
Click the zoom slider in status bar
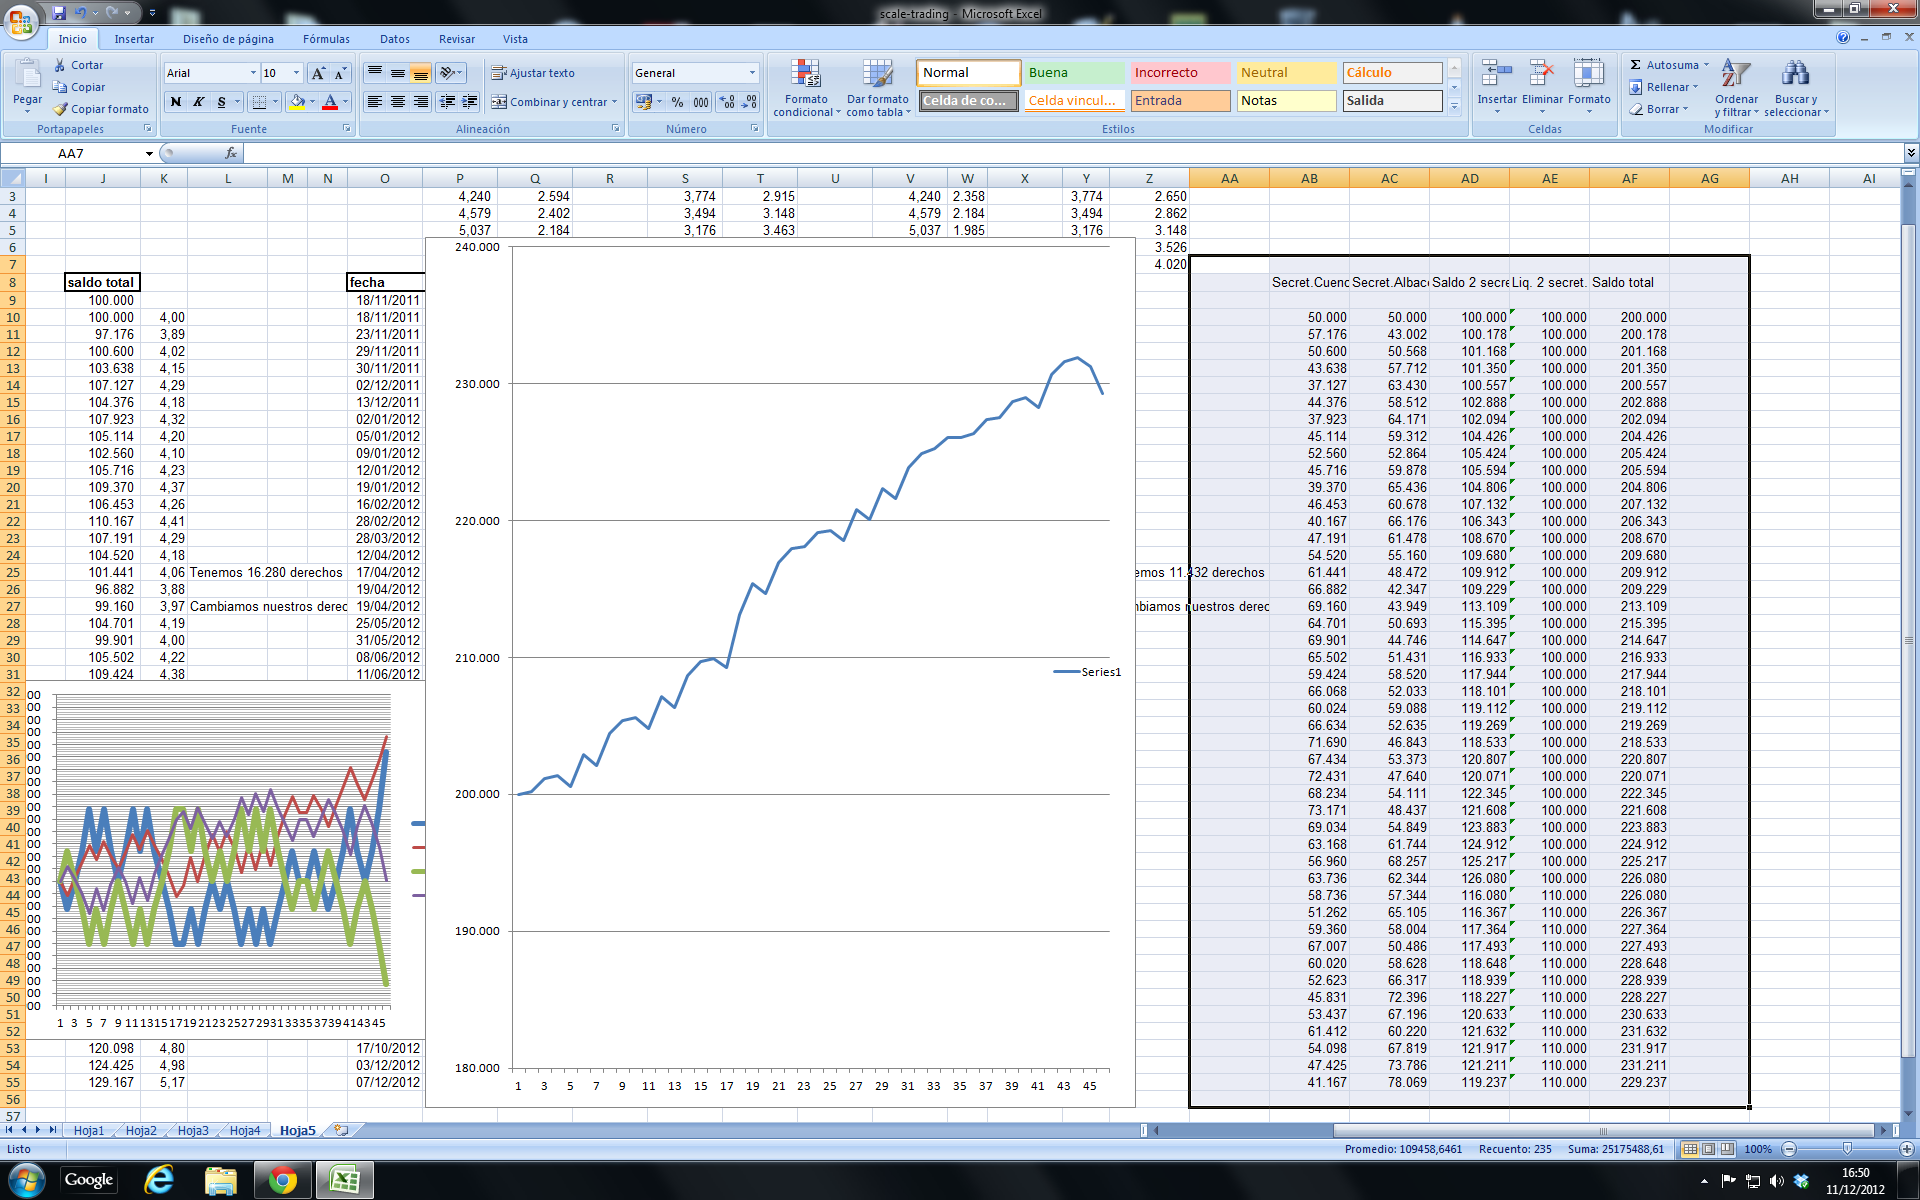pyautogui.click(x=1847, y=1149)
